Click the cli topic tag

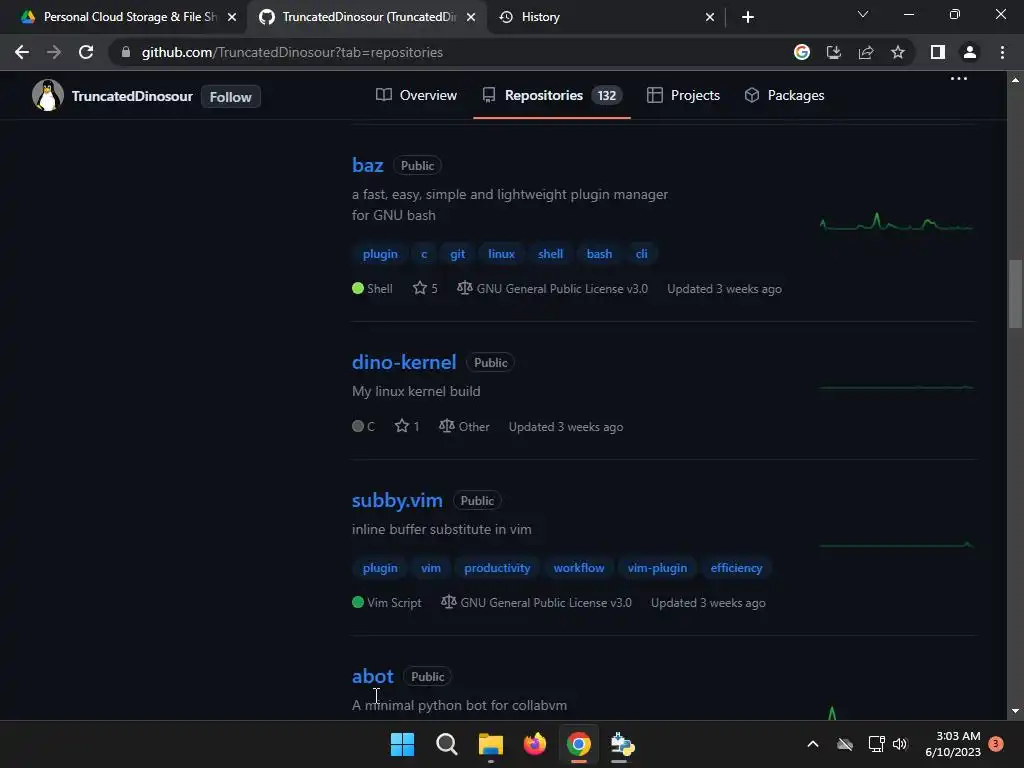tap(641, 254)
